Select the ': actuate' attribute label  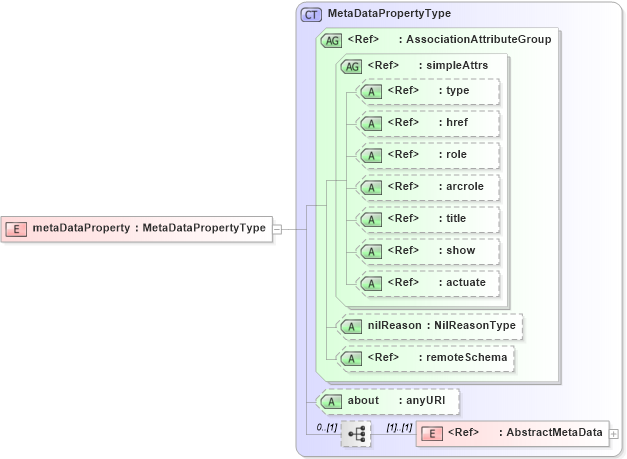click(x=462, y=282)
